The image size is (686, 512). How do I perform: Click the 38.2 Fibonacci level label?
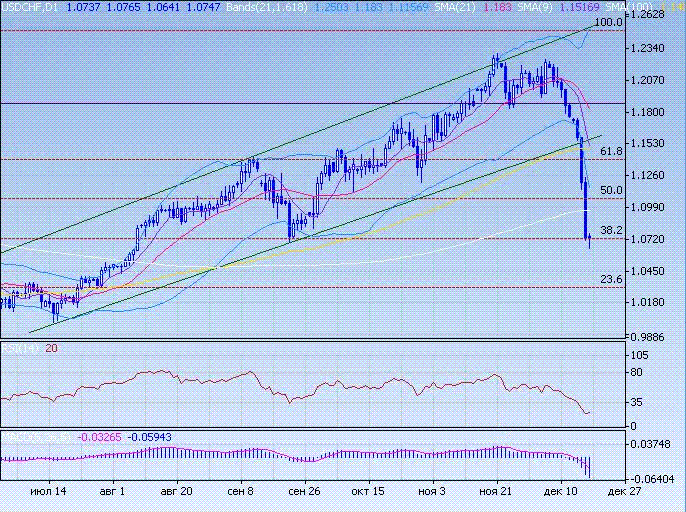(x=612, y=230)
